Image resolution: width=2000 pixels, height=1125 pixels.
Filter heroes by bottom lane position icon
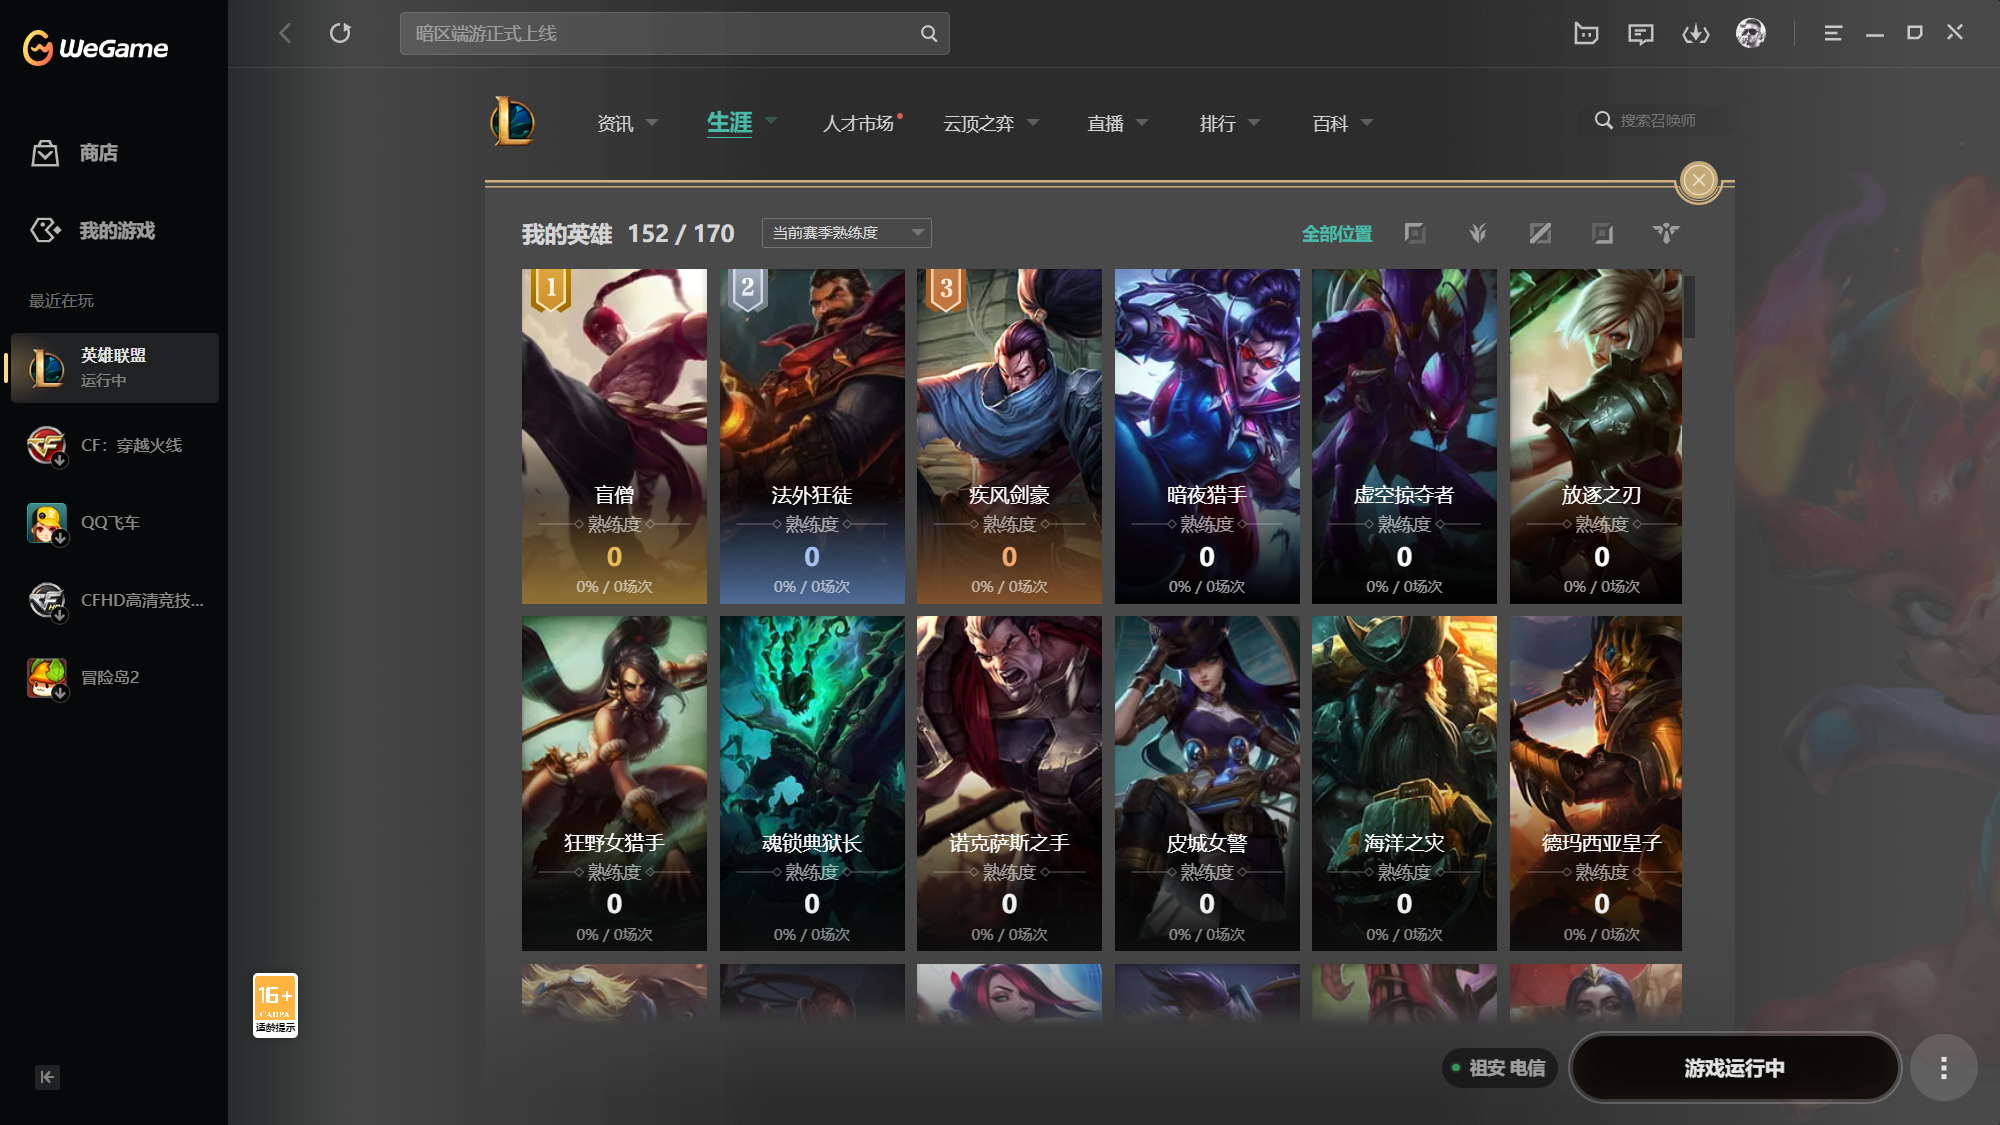(1603, 233)
